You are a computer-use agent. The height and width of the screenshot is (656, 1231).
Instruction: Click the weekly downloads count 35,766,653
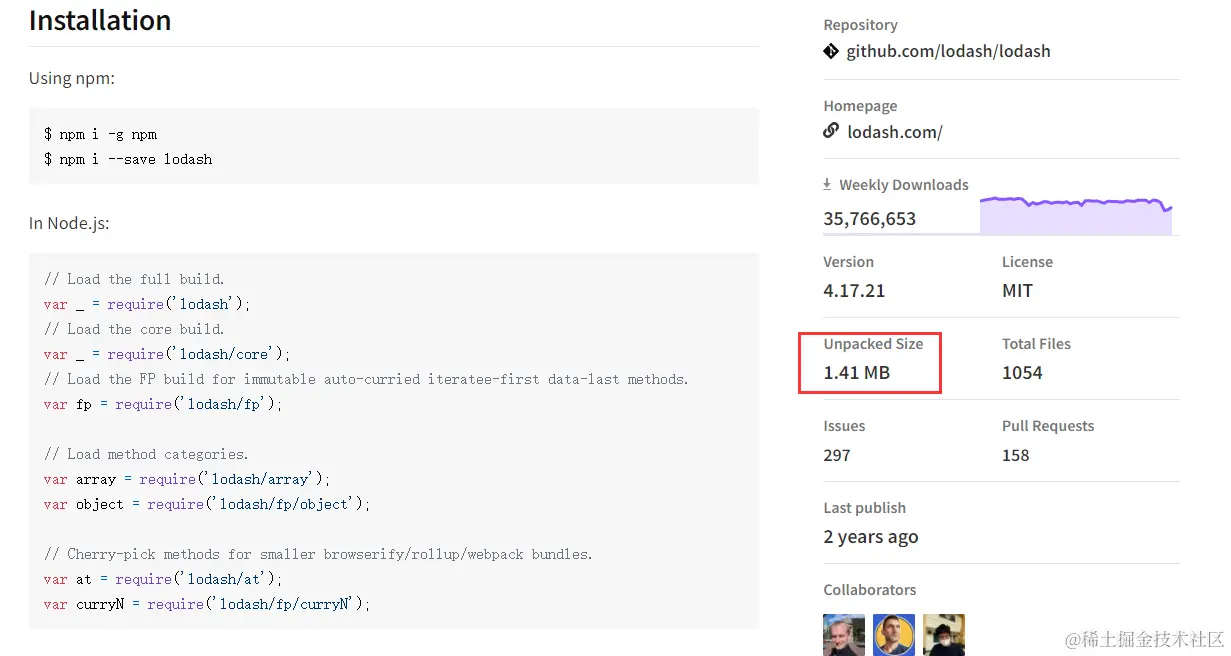[x=870, y=219]
